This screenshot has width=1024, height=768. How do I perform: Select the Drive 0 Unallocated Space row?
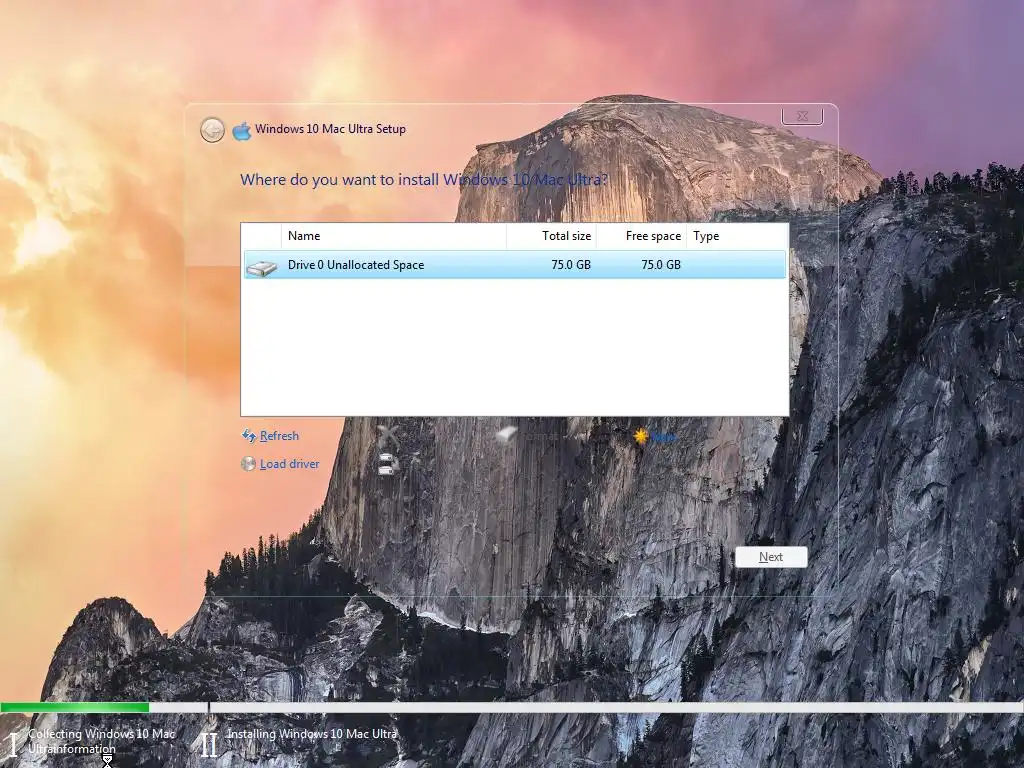coord(515,264)
